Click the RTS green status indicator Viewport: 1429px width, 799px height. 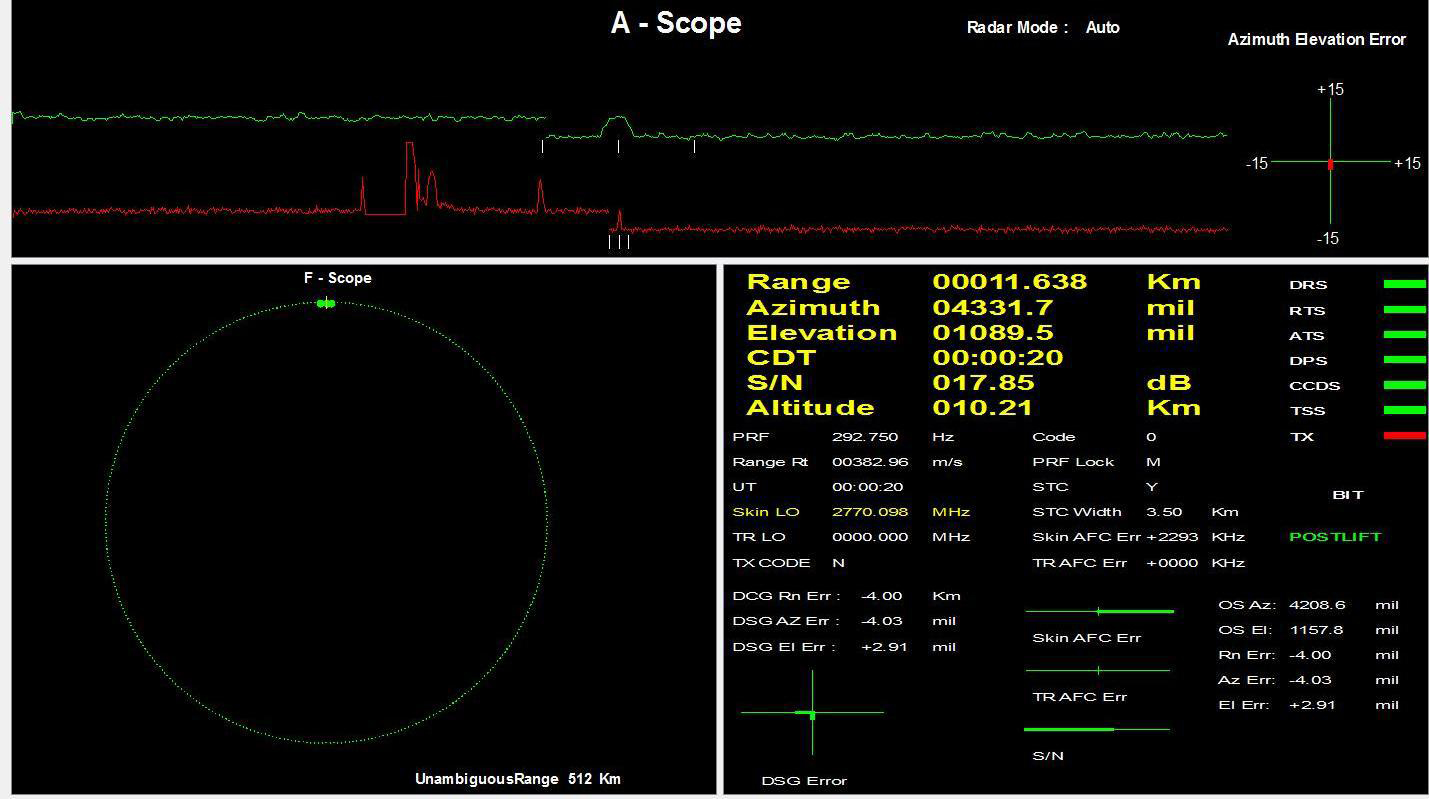(x=1404, y=310)
